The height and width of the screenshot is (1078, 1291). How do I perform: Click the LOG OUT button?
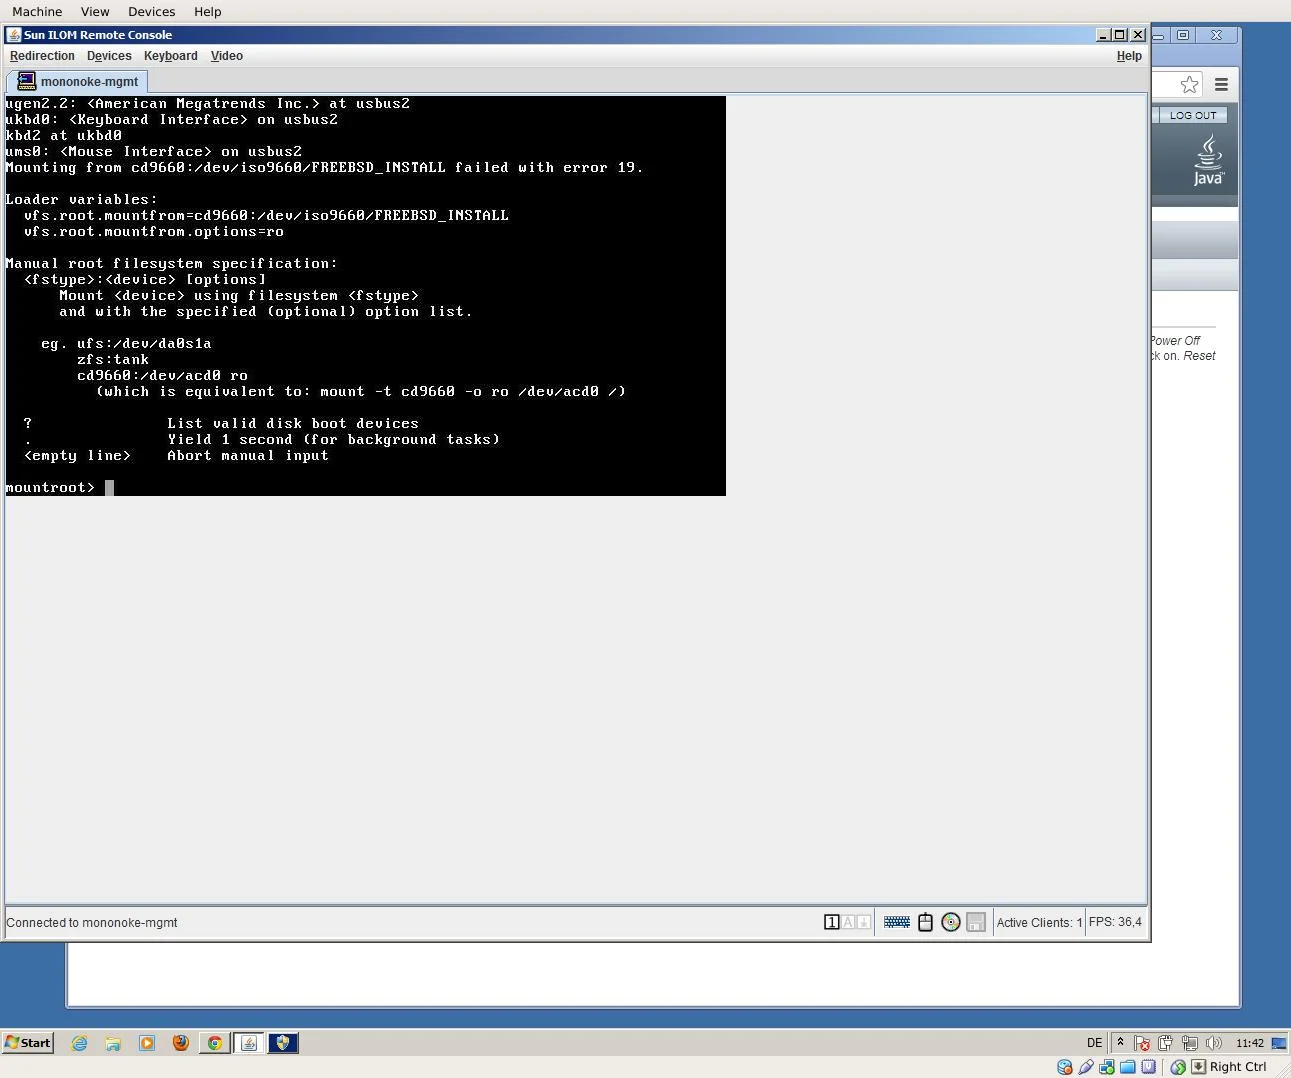(x=1192, y=115)
